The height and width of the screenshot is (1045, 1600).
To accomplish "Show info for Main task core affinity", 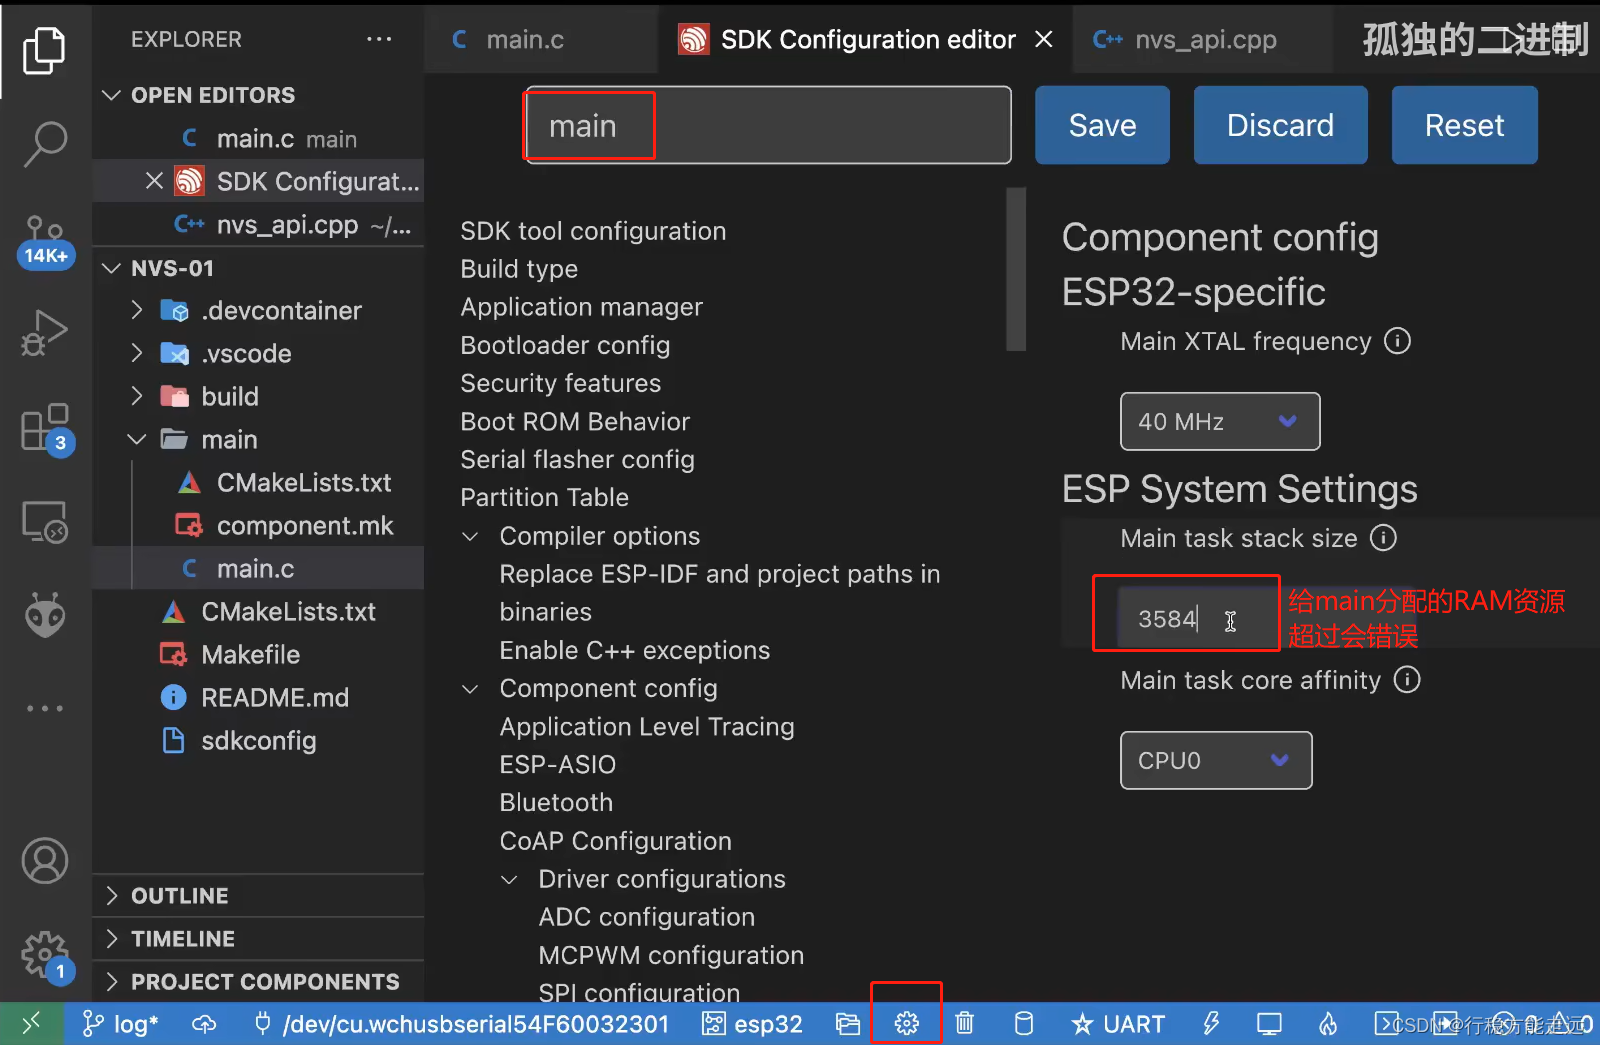I will coord(1407,680).
